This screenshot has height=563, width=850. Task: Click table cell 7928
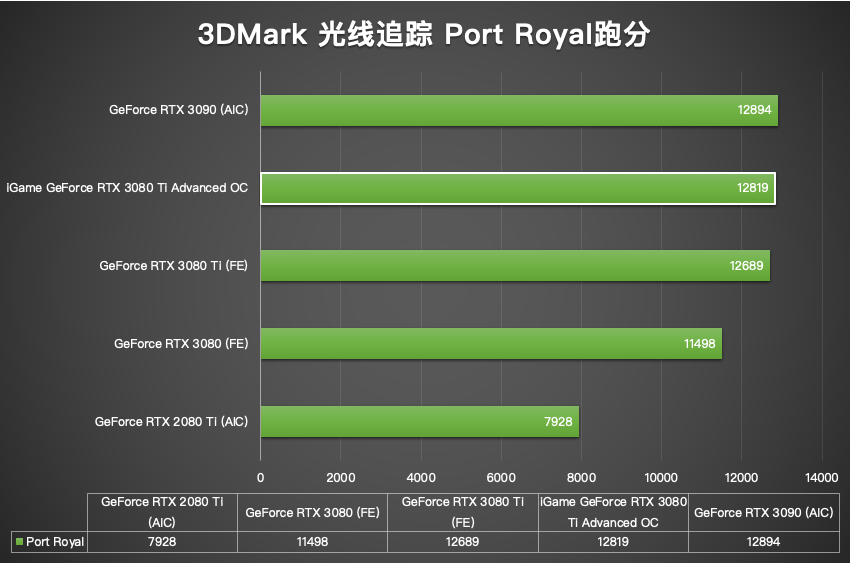[162, 542]
